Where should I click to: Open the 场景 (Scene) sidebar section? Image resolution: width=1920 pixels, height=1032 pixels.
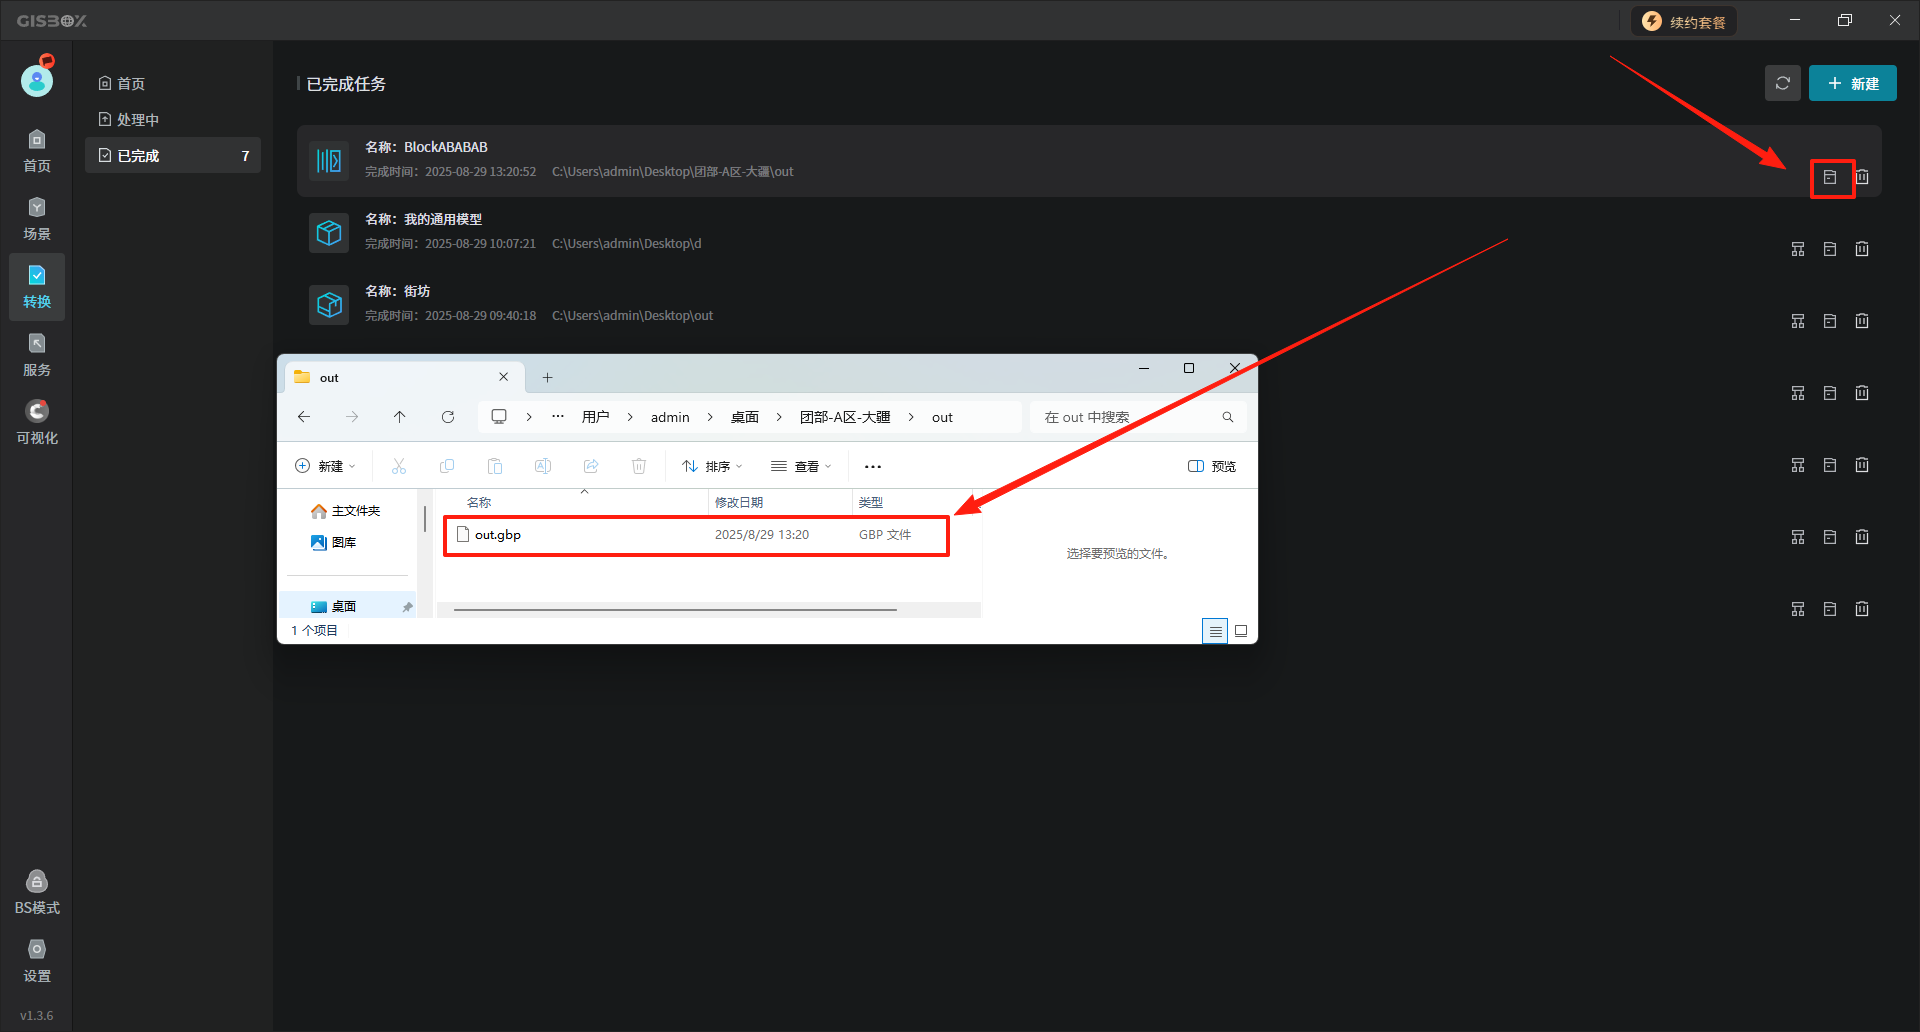[x=37, y=218]
